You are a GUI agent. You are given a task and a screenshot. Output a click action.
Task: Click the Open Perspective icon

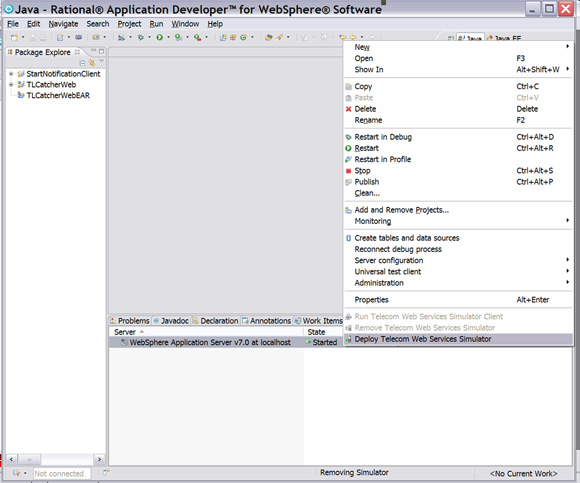tap(451, 38)
